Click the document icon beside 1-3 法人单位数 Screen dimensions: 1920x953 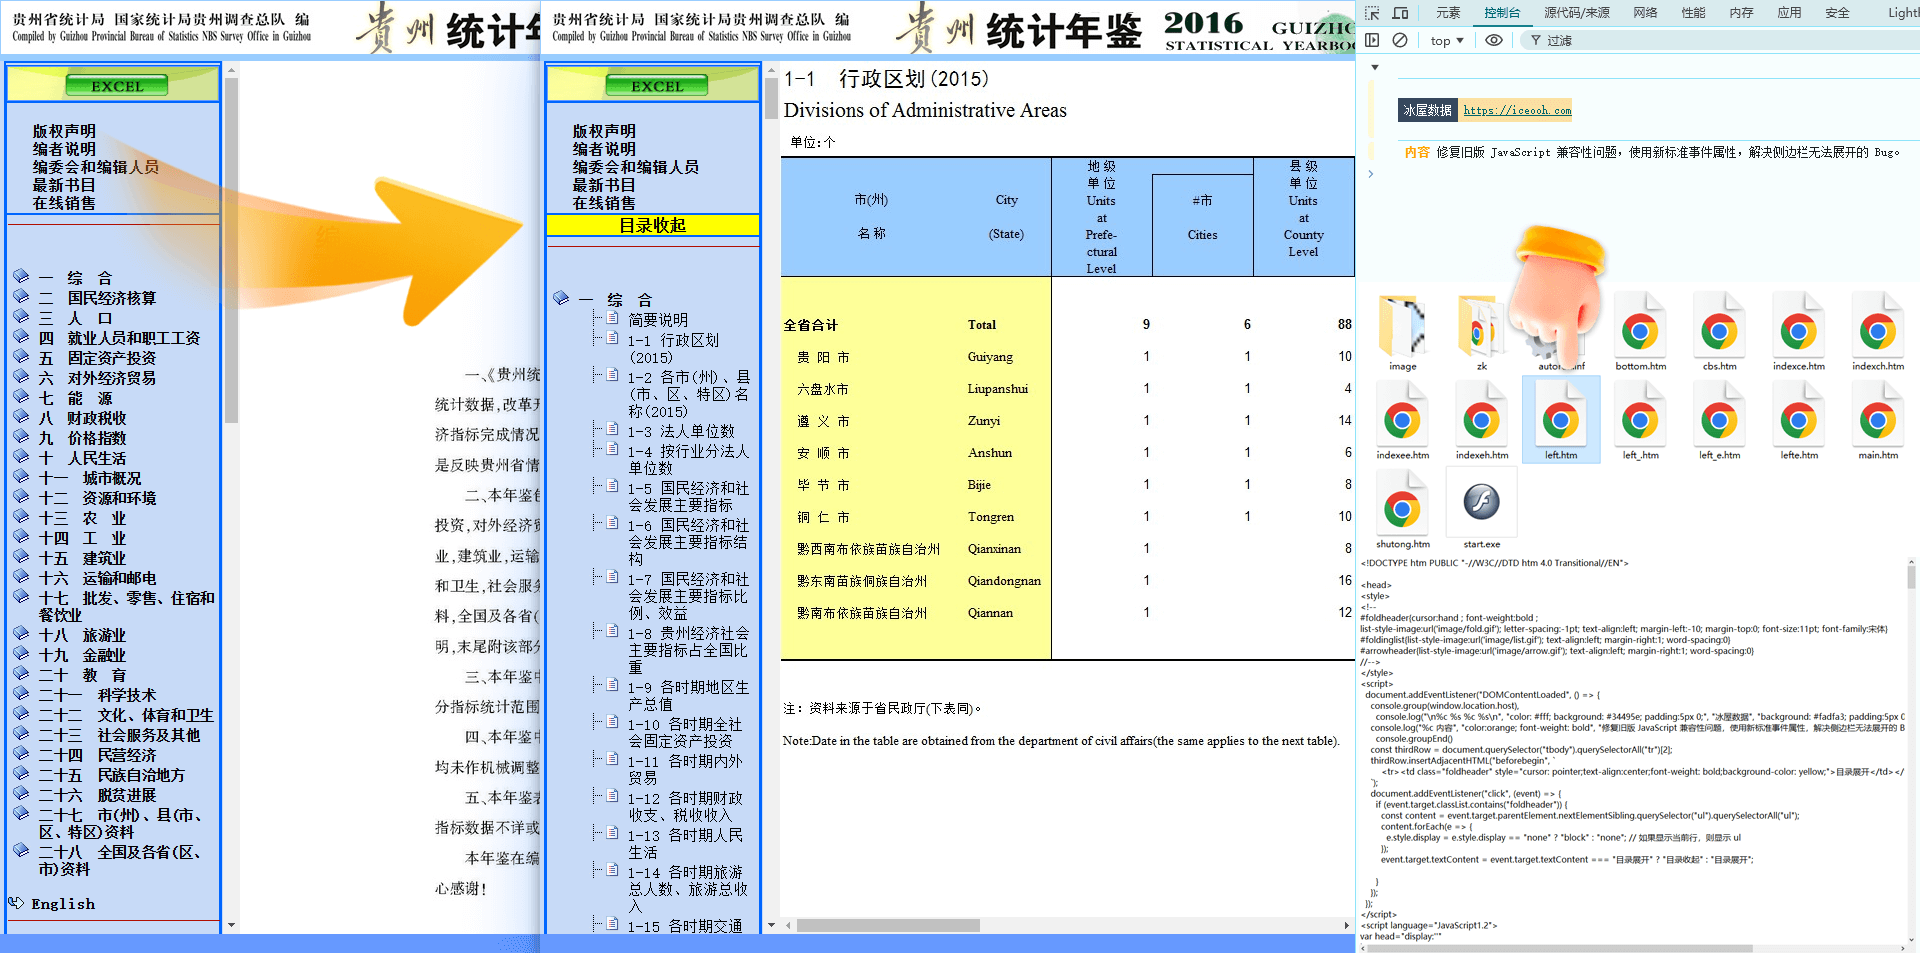pos(612,430)
